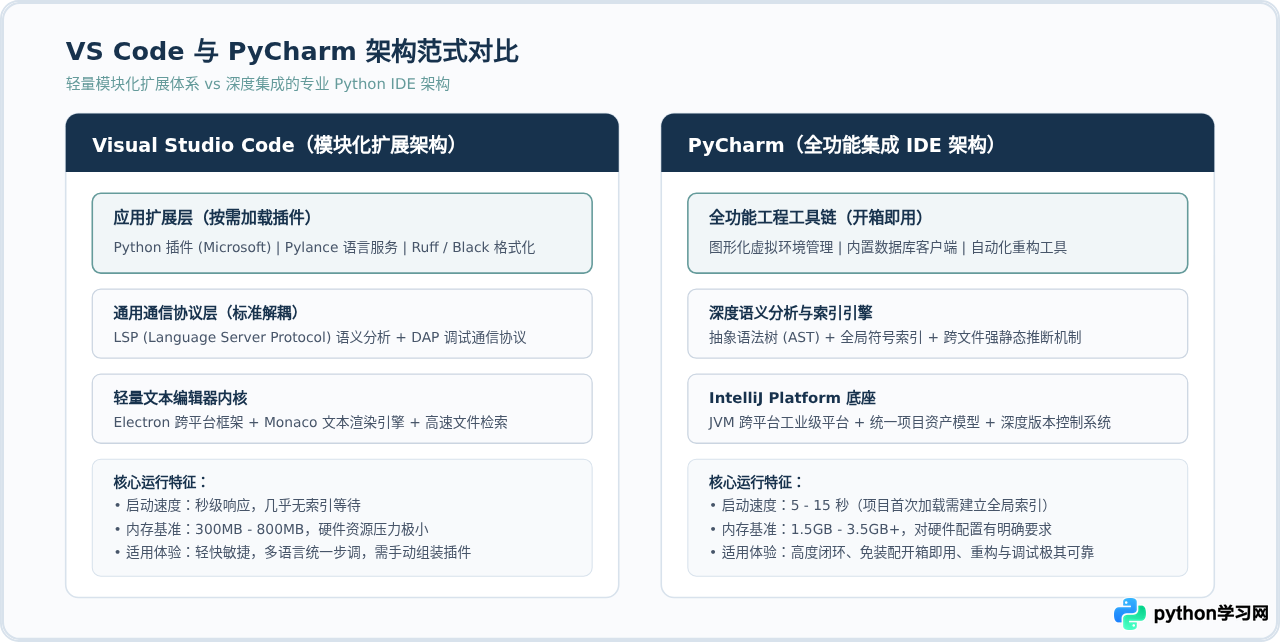Click the bullet "内存基准：300MB - 800MB"
1280x642 pixels.
click(271, 529)
